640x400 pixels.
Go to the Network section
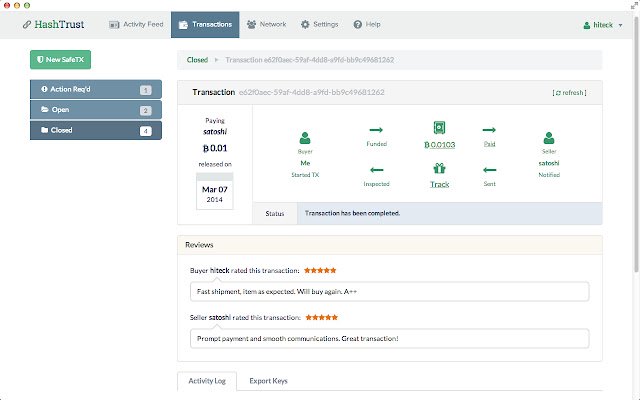click(x=267, y=24)
